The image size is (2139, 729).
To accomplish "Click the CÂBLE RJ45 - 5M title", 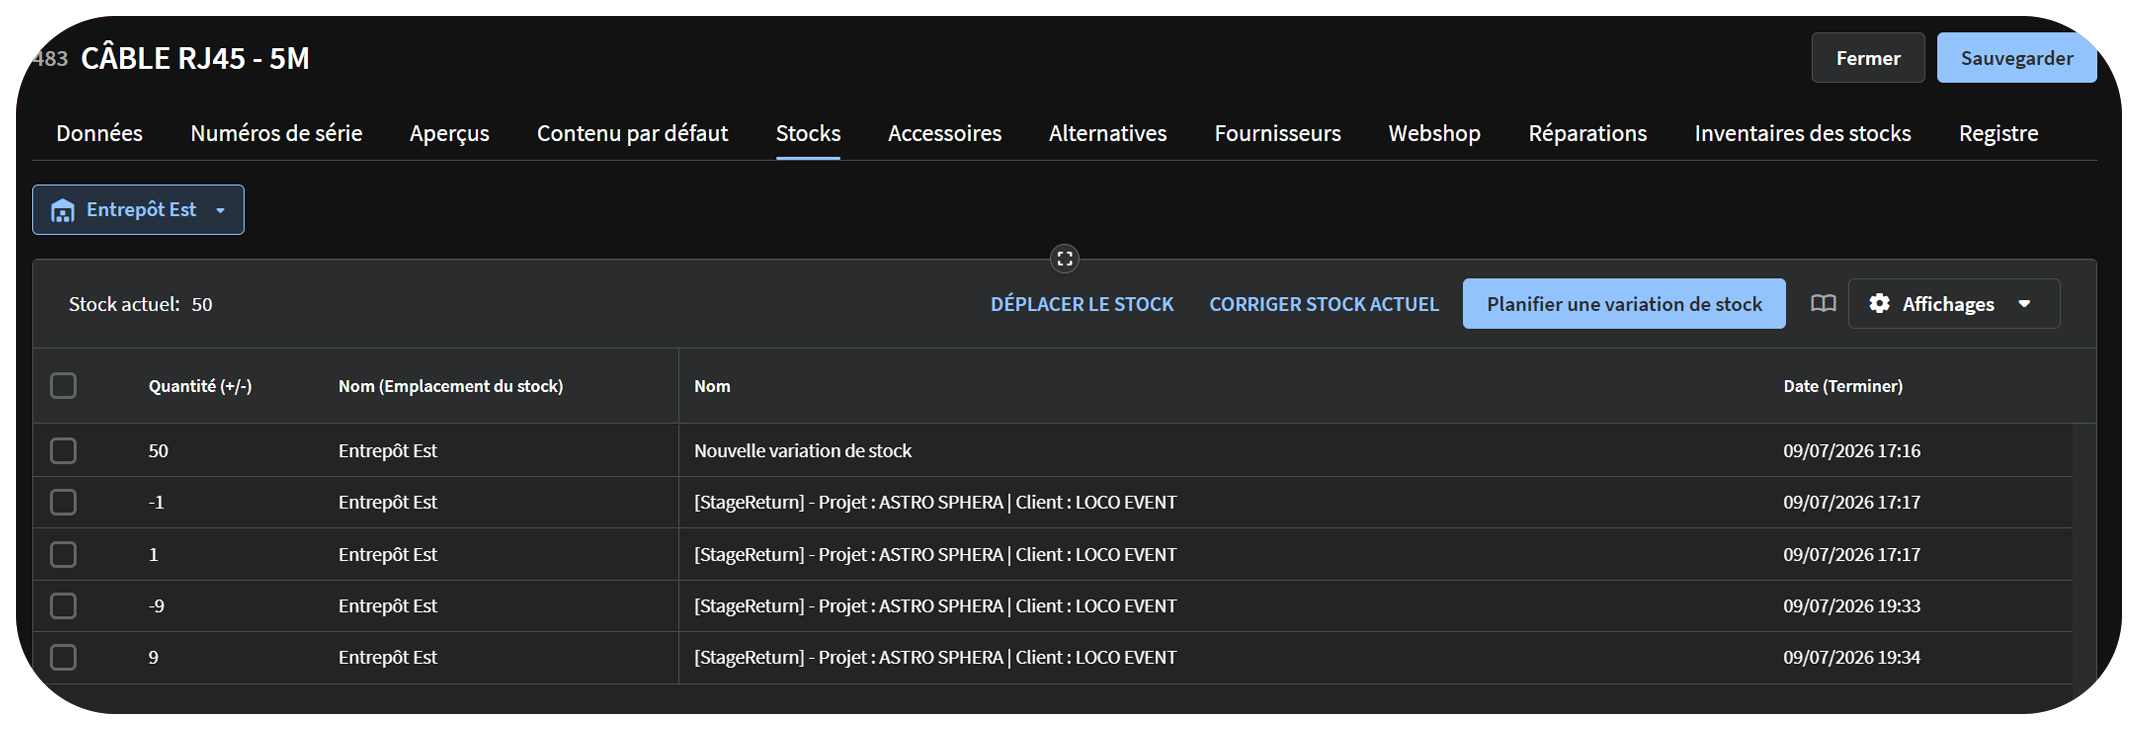I will [x=195, y=59].
